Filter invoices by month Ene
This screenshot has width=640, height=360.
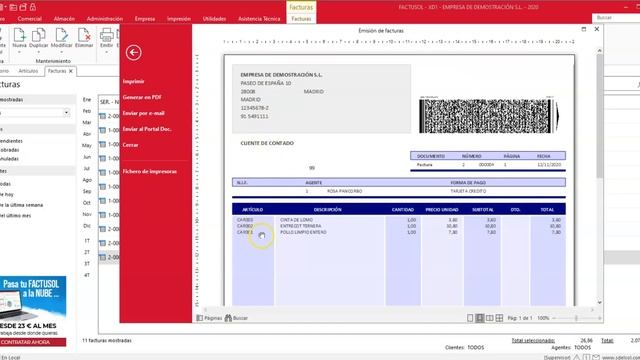click(x=87, y=100)
